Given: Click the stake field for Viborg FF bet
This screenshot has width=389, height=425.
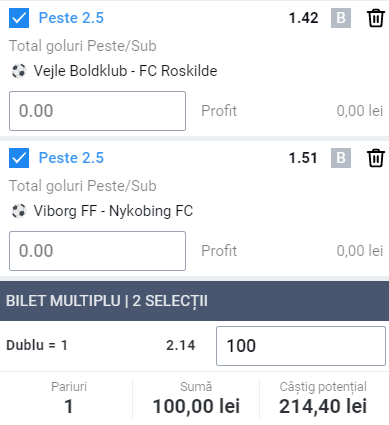Looking at the screenshot, I should pos(97,251).
